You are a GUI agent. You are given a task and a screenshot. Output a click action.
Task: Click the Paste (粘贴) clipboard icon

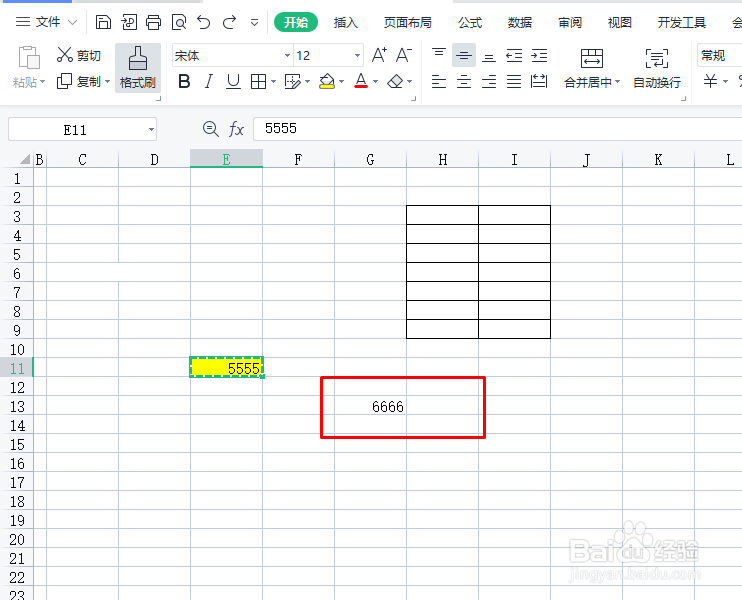coord(29,58)
